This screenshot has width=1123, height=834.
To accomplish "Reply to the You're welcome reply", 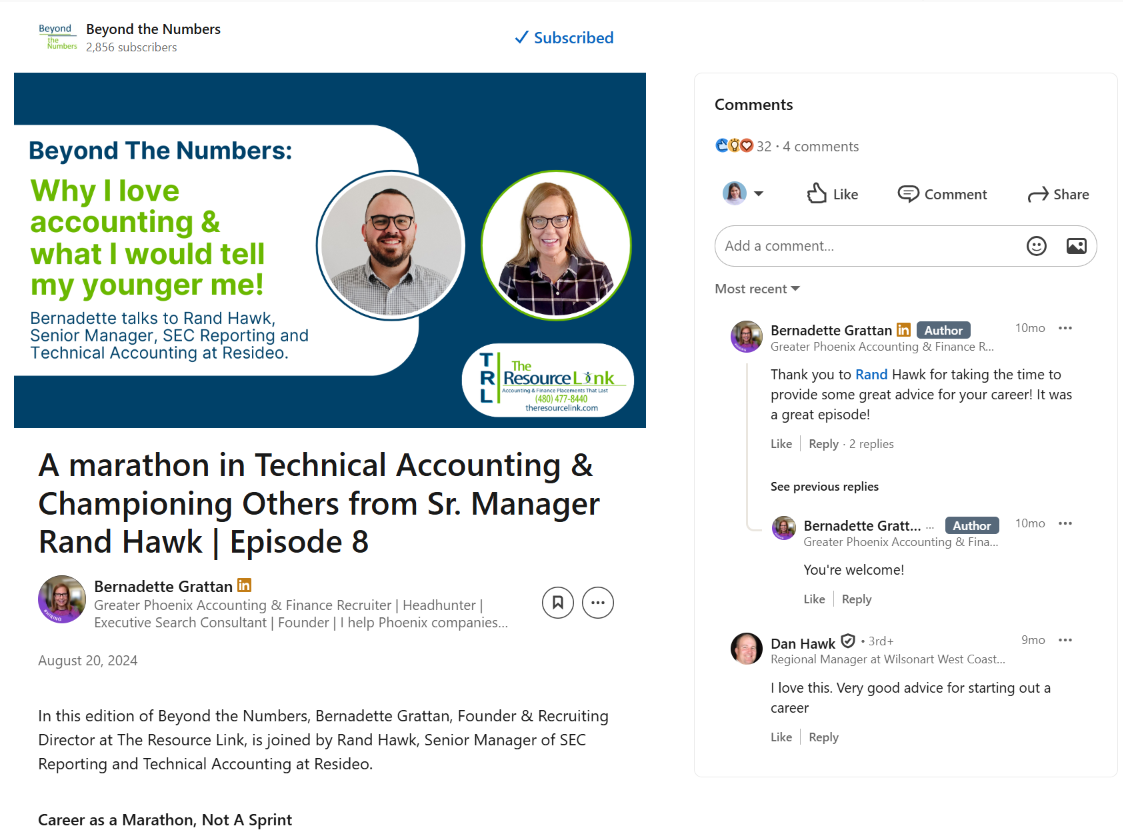I will [856, 600].
